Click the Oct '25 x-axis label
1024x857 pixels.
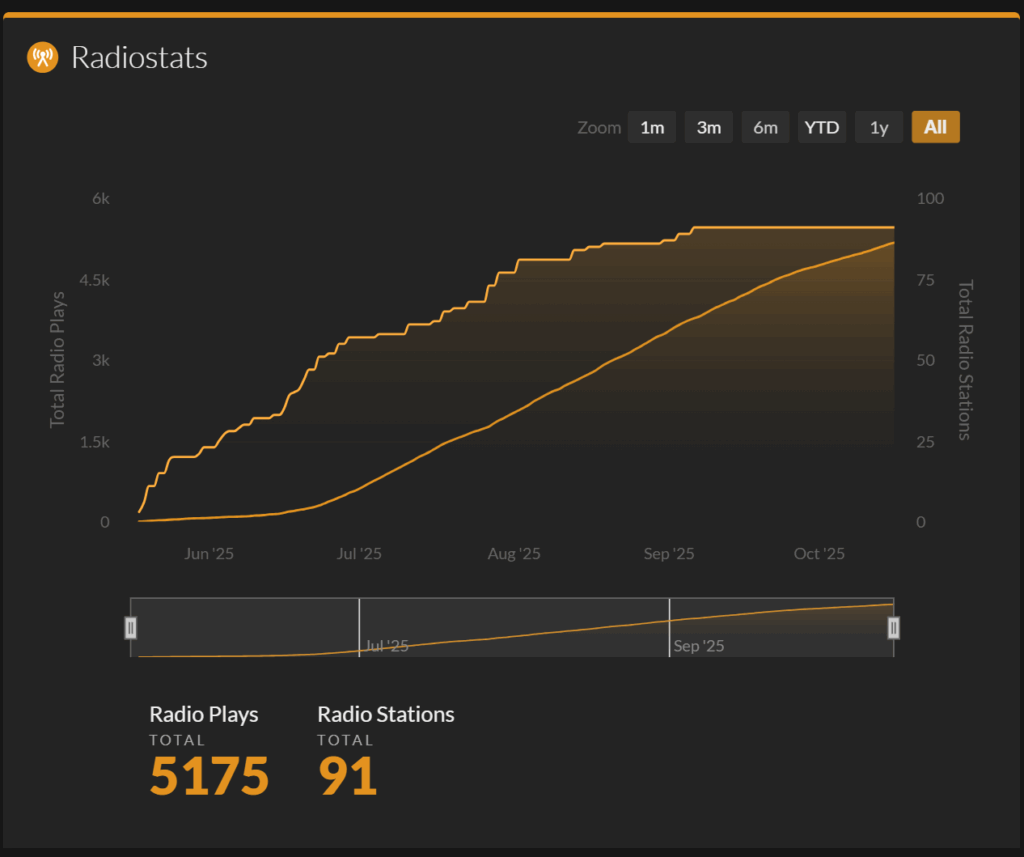tap(819, 554)
